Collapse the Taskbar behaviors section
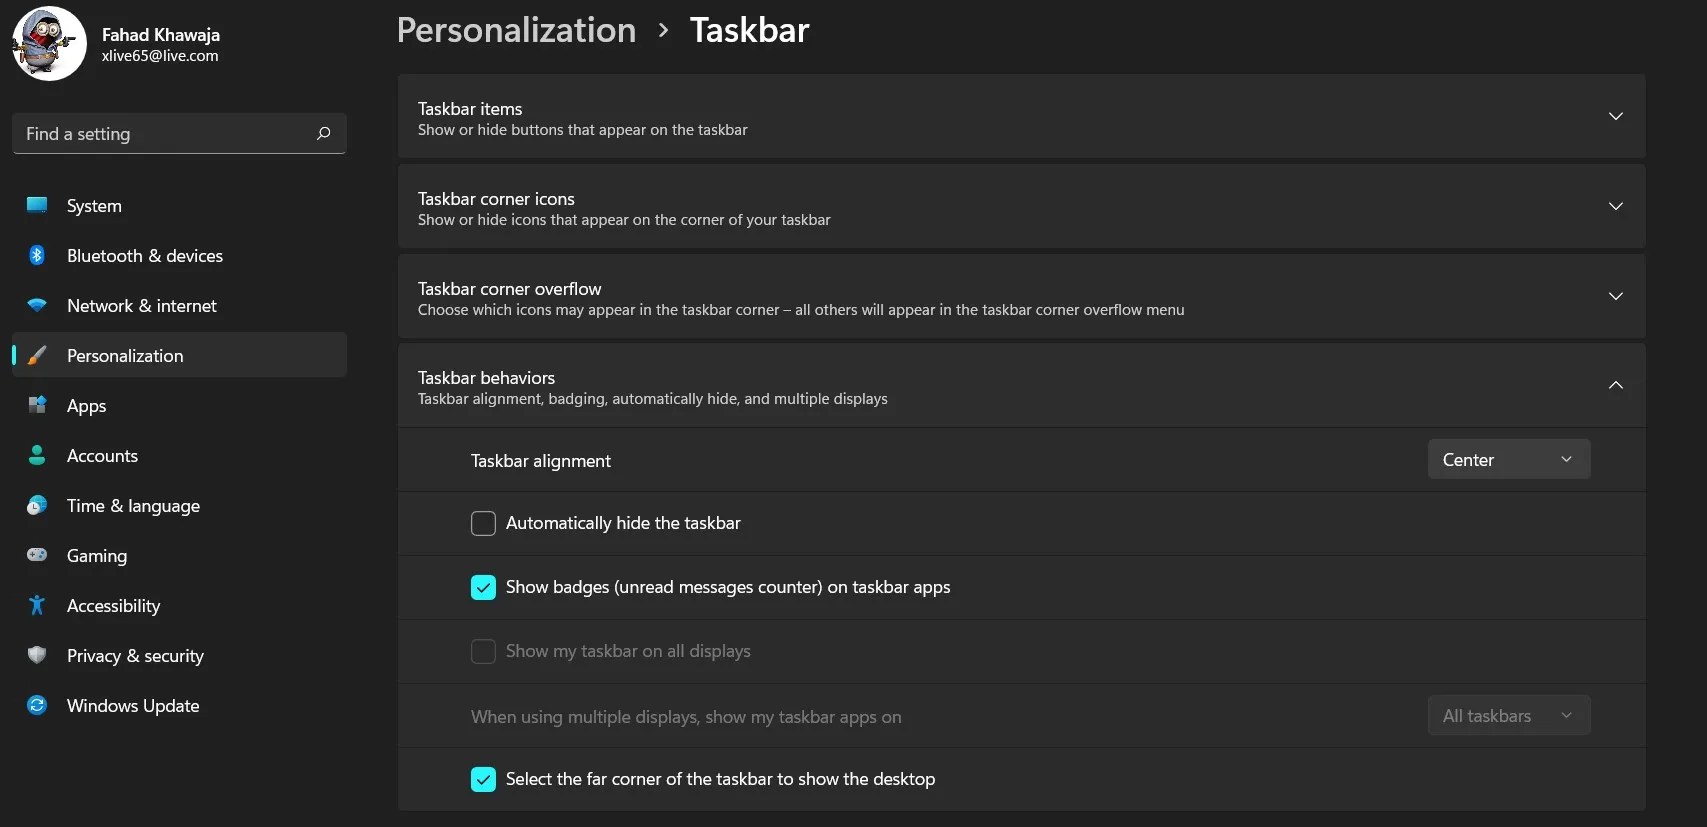The image size is (1707, 827). pos(1615,385)
